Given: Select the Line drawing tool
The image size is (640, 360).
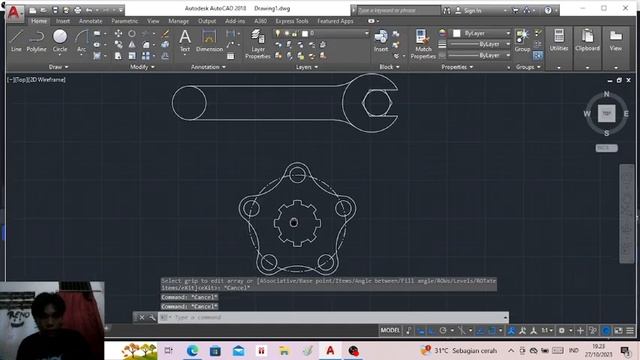Looking at the screenshot, I should [16, 40].
